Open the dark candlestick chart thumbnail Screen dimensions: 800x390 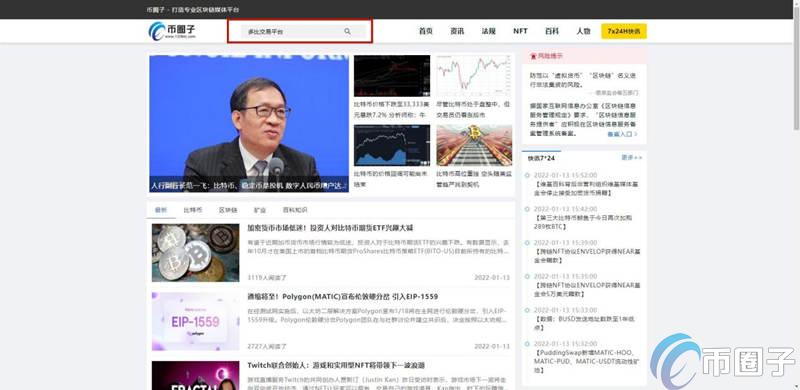pos(392,76)
